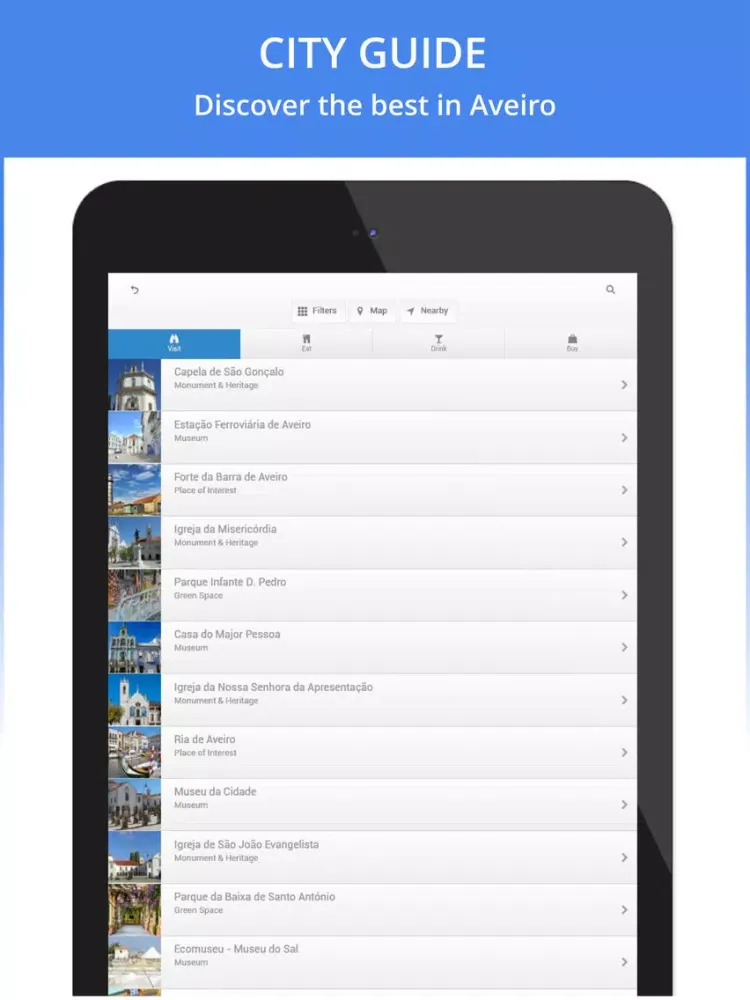Show places on the Map
Screen dimensions: 750x1000
pyautogui.click(x=372, y=311)
